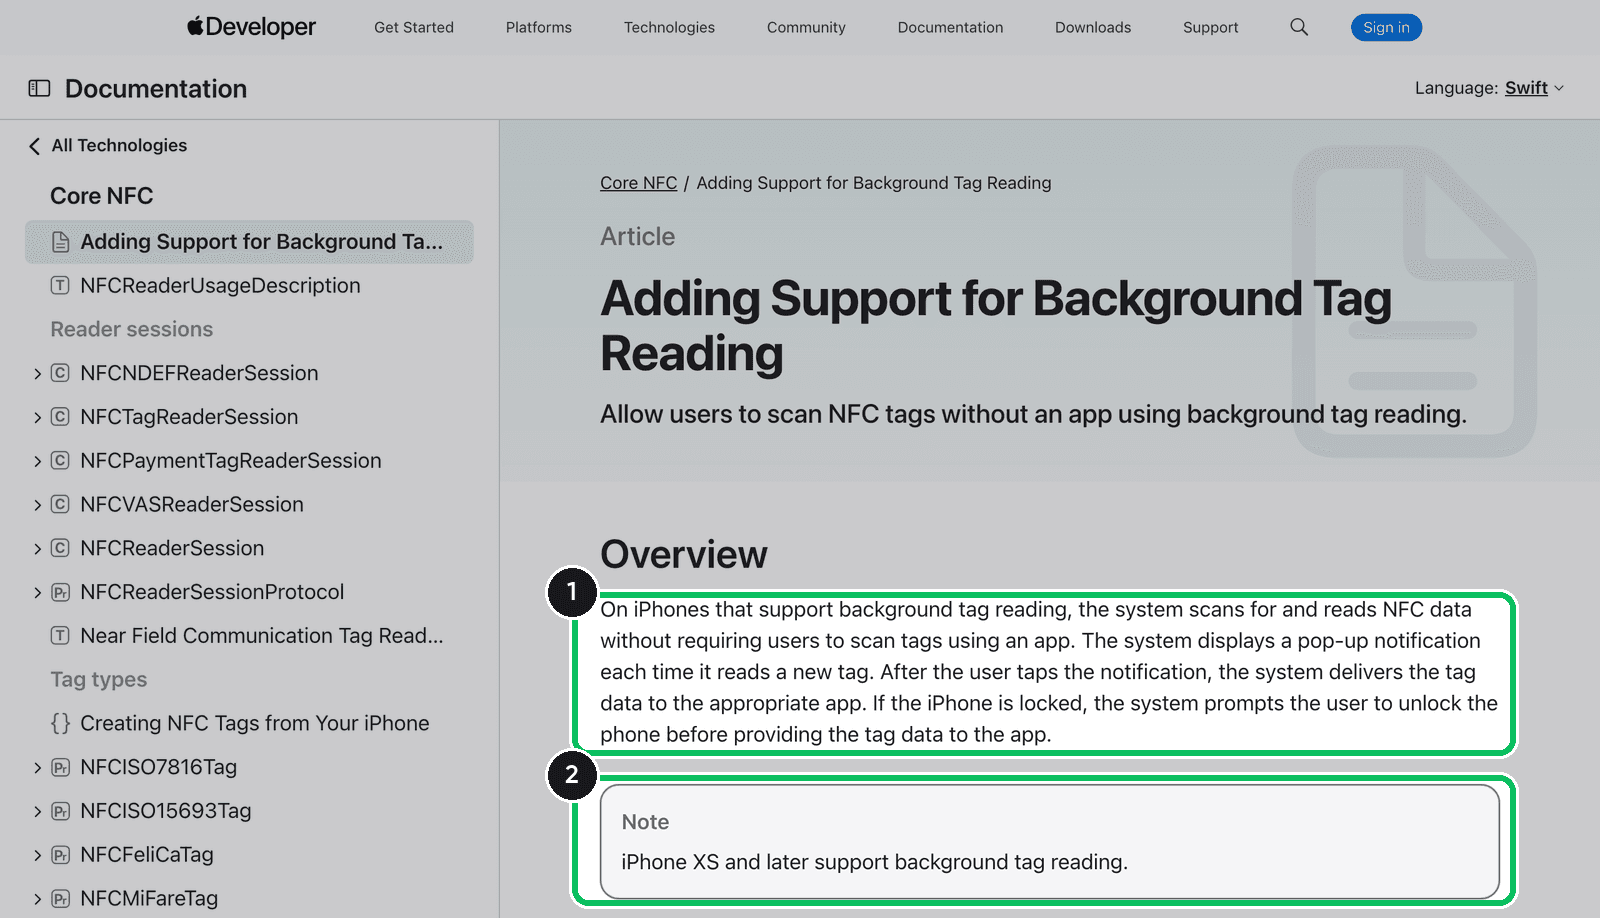Open the Documentation nav menu item
The width and height of the screenshot is (1600, 918).
click(x=950, y=27)
